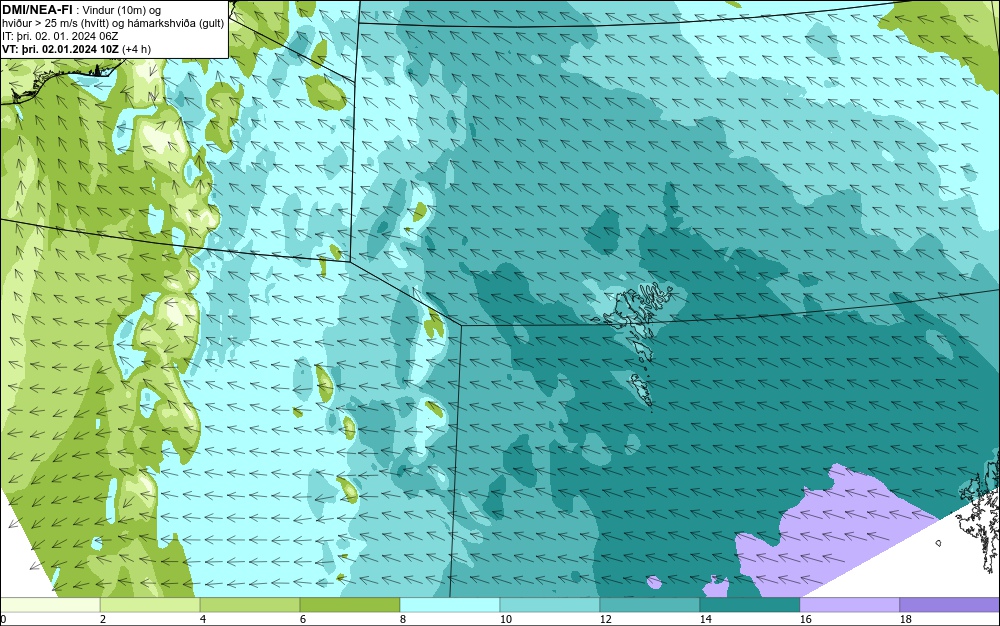1000x626 pixels.
Task: Click the 2–4 m/s light green legend swatch
Action: [x=150, y=605]
